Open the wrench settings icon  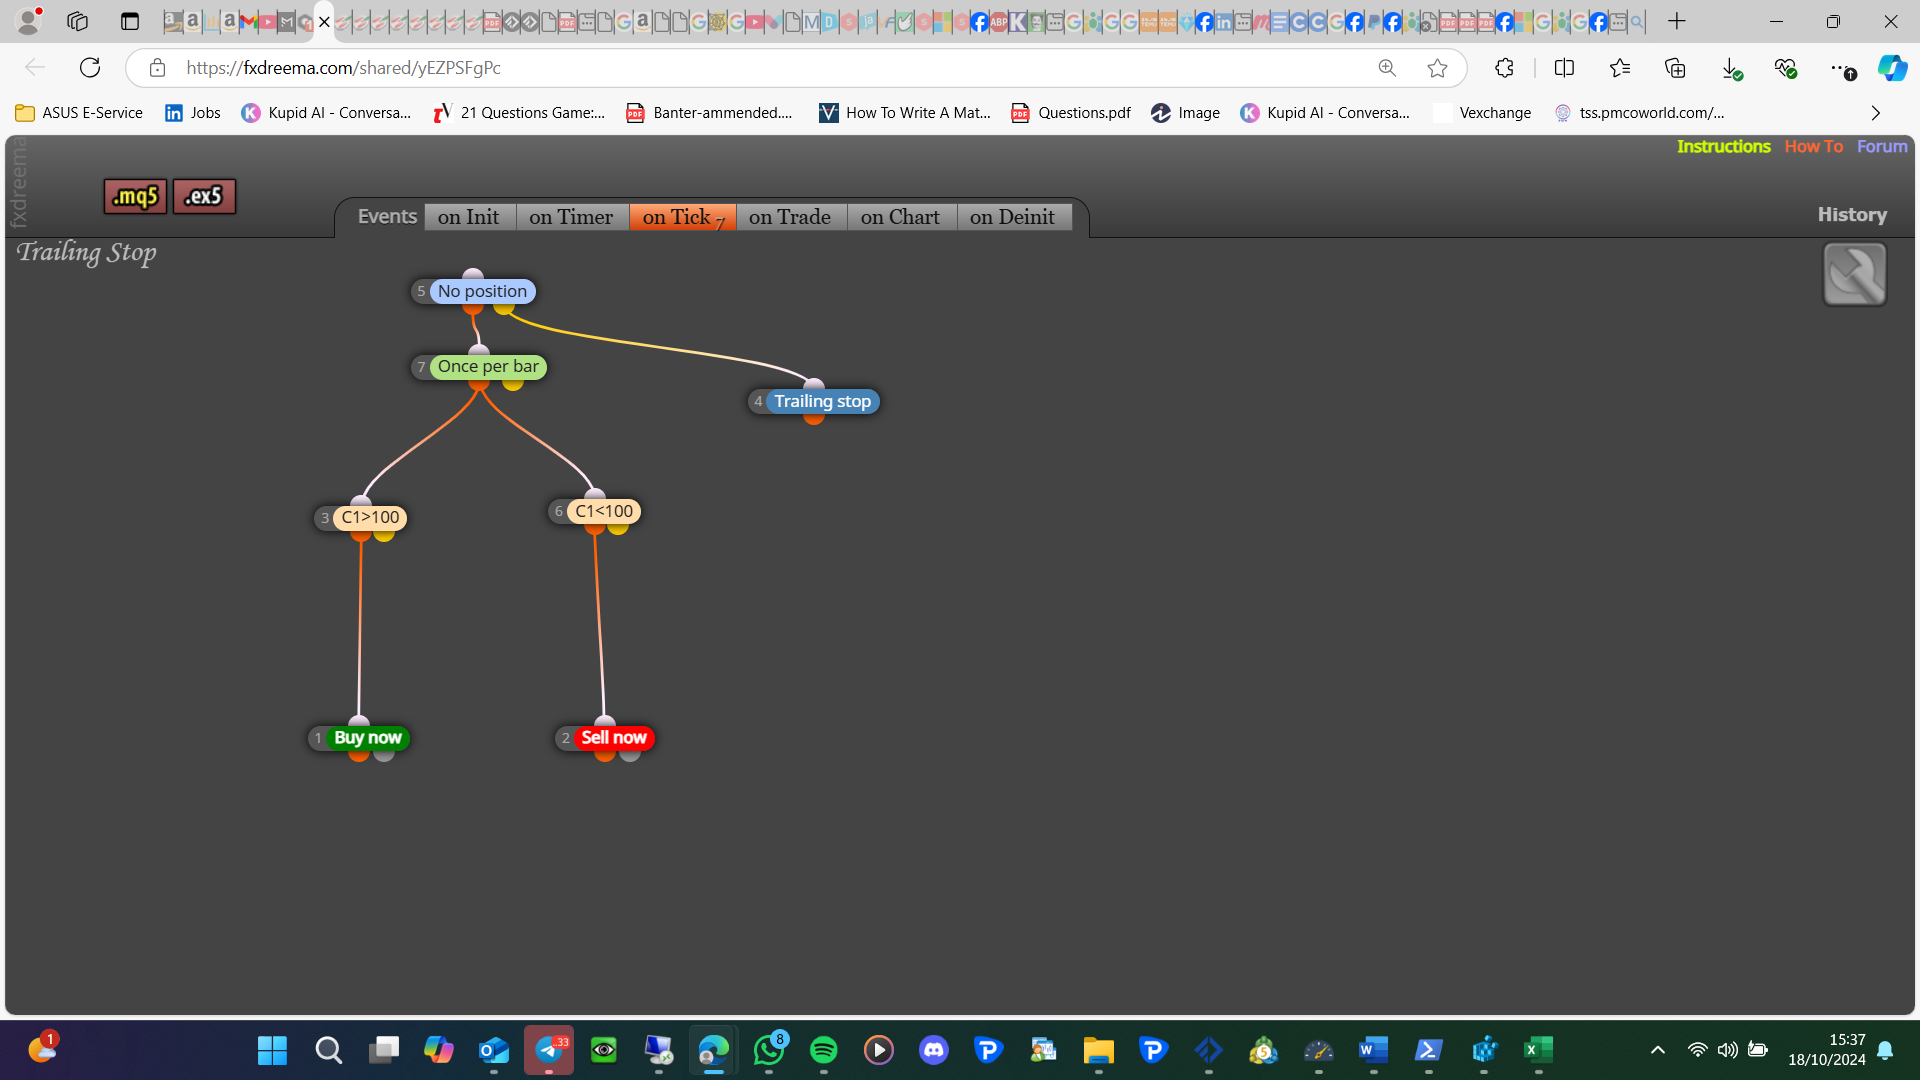coord(1855,274)
